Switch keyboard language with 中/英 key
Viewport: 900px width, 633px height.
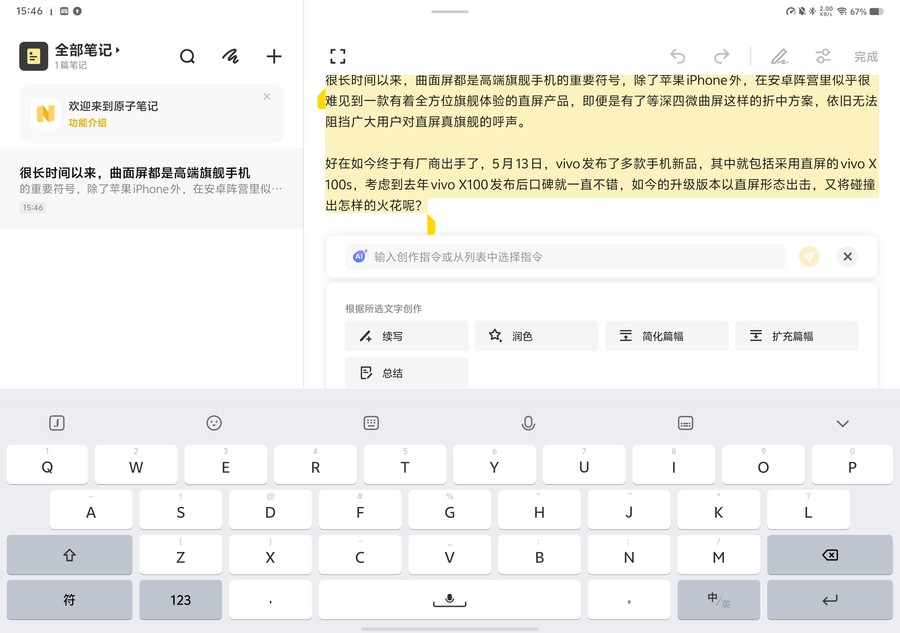tap(718, 600)
